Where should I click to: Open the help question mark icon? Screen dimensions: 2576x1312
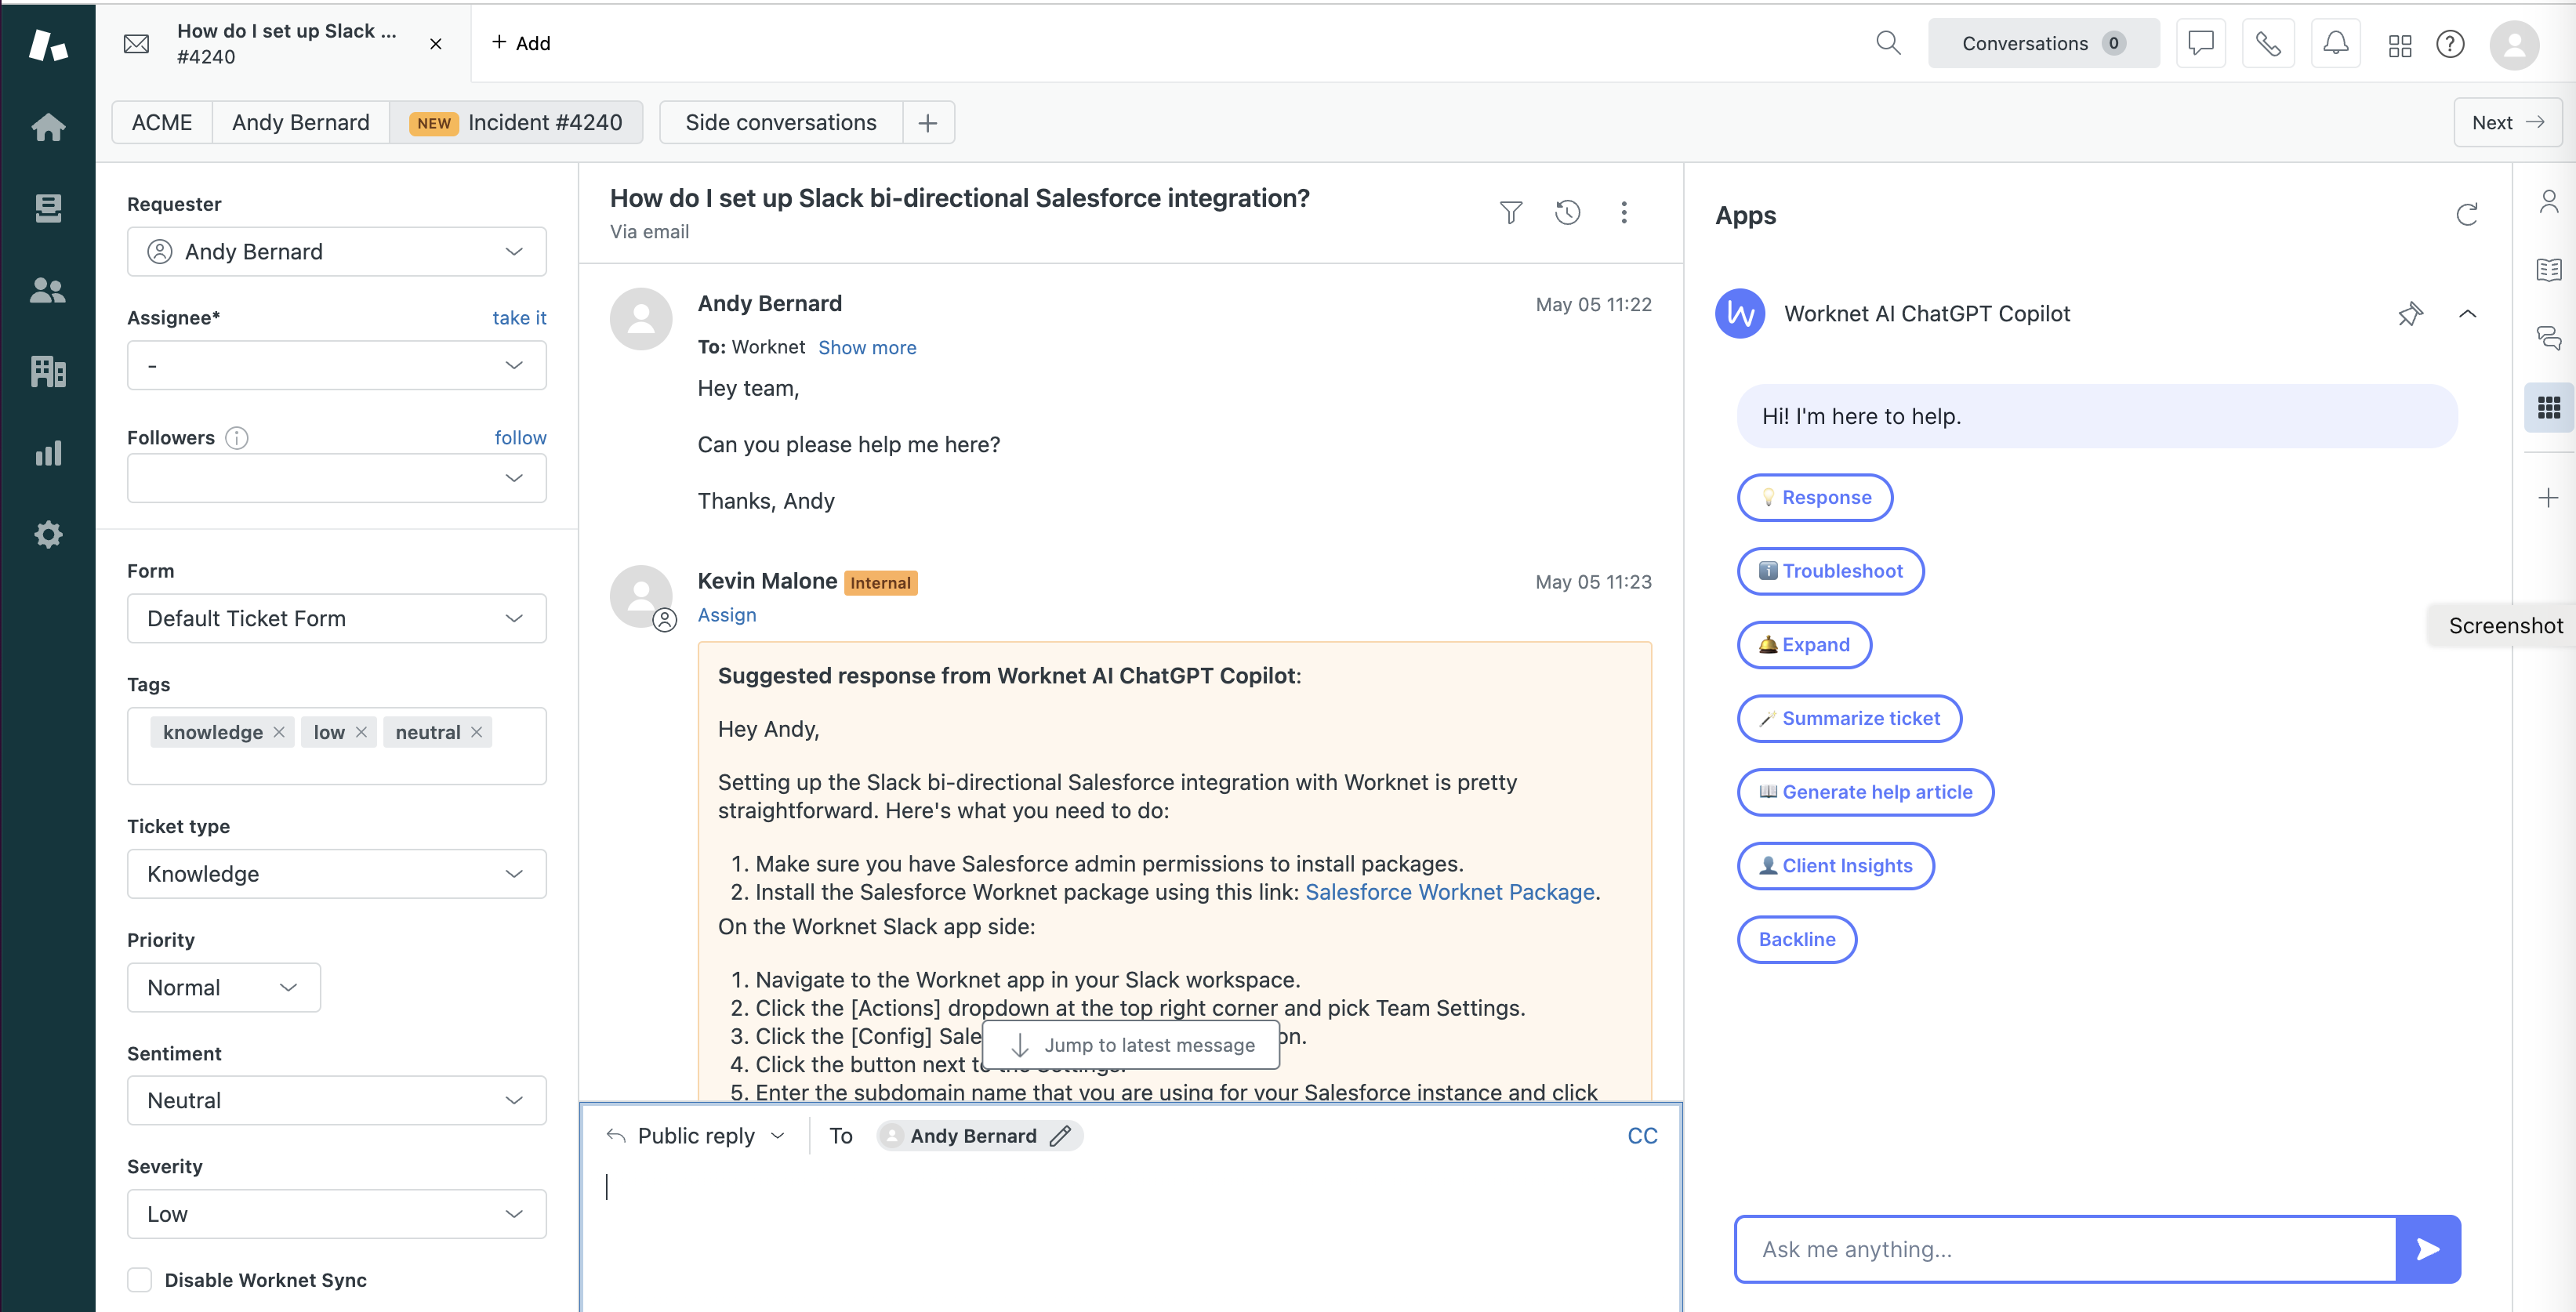[x=2450, y=44]
